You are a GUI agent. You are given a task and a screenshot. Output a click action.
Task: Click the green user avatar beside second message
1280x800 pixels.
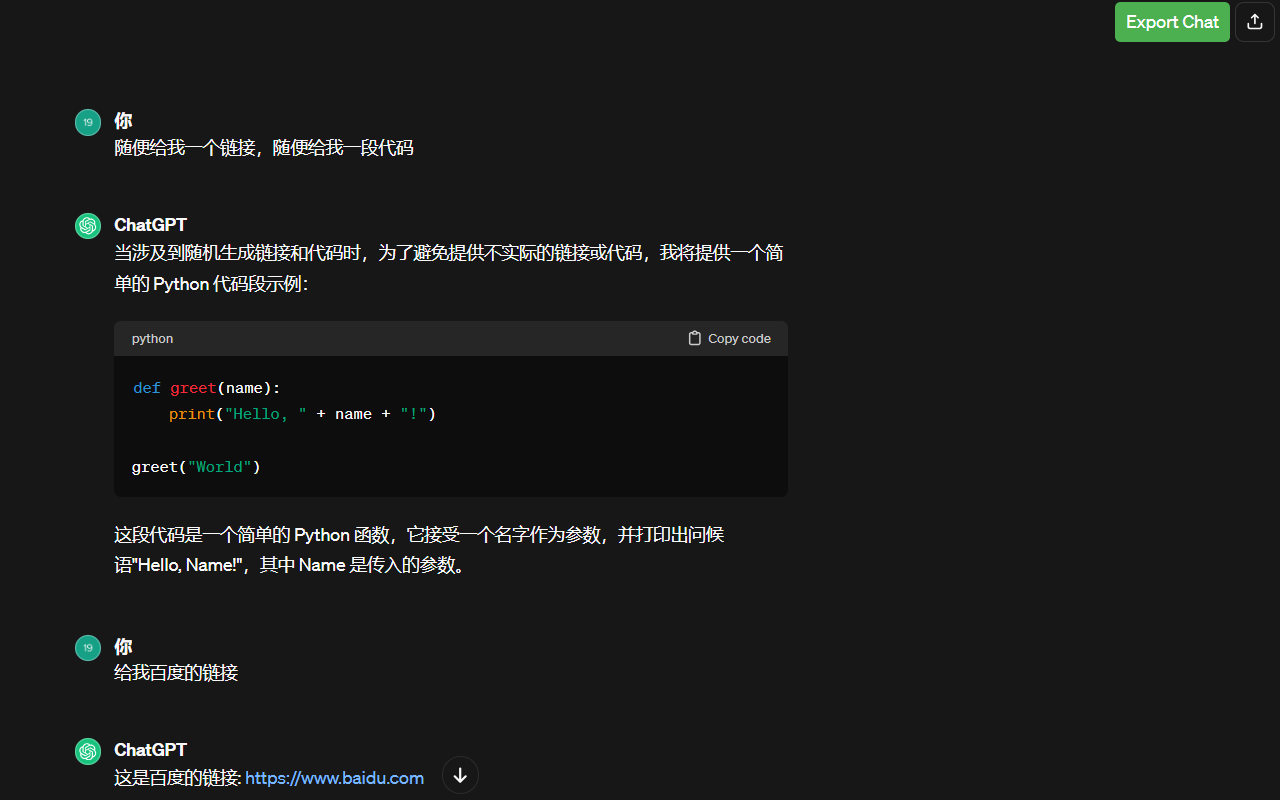click(x=87, y=647)
